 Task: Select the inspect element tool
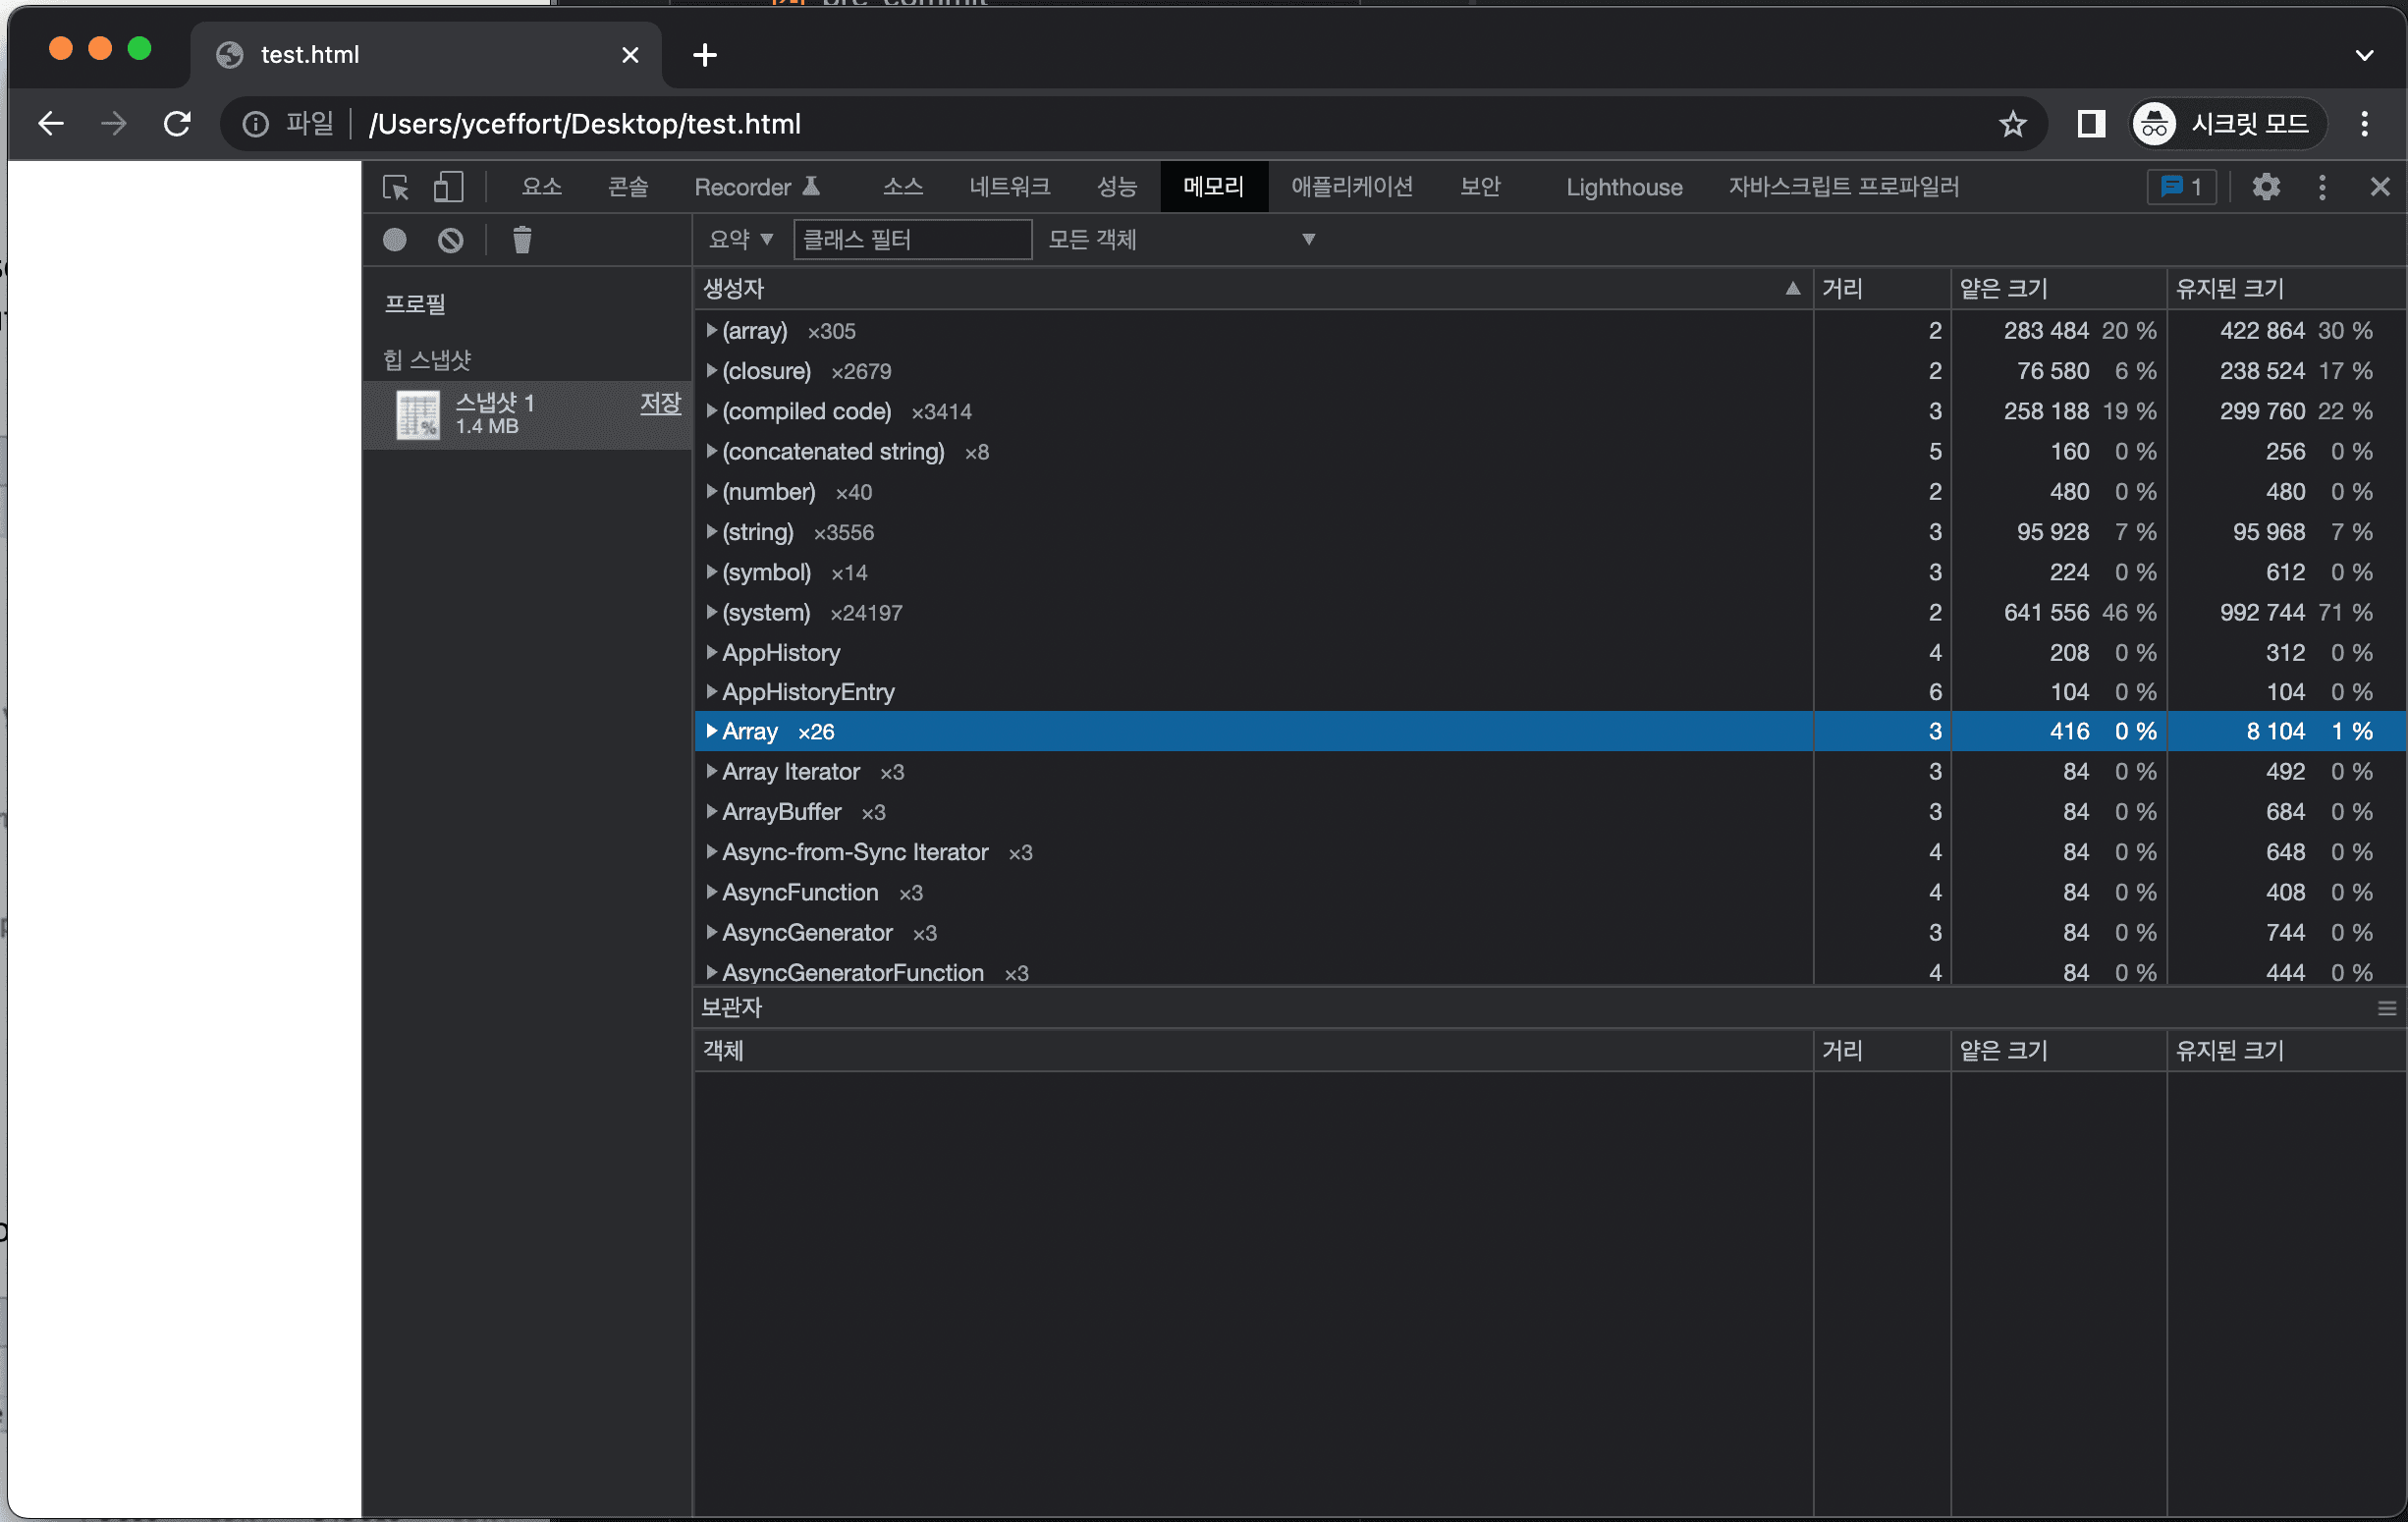click(396, 186)
